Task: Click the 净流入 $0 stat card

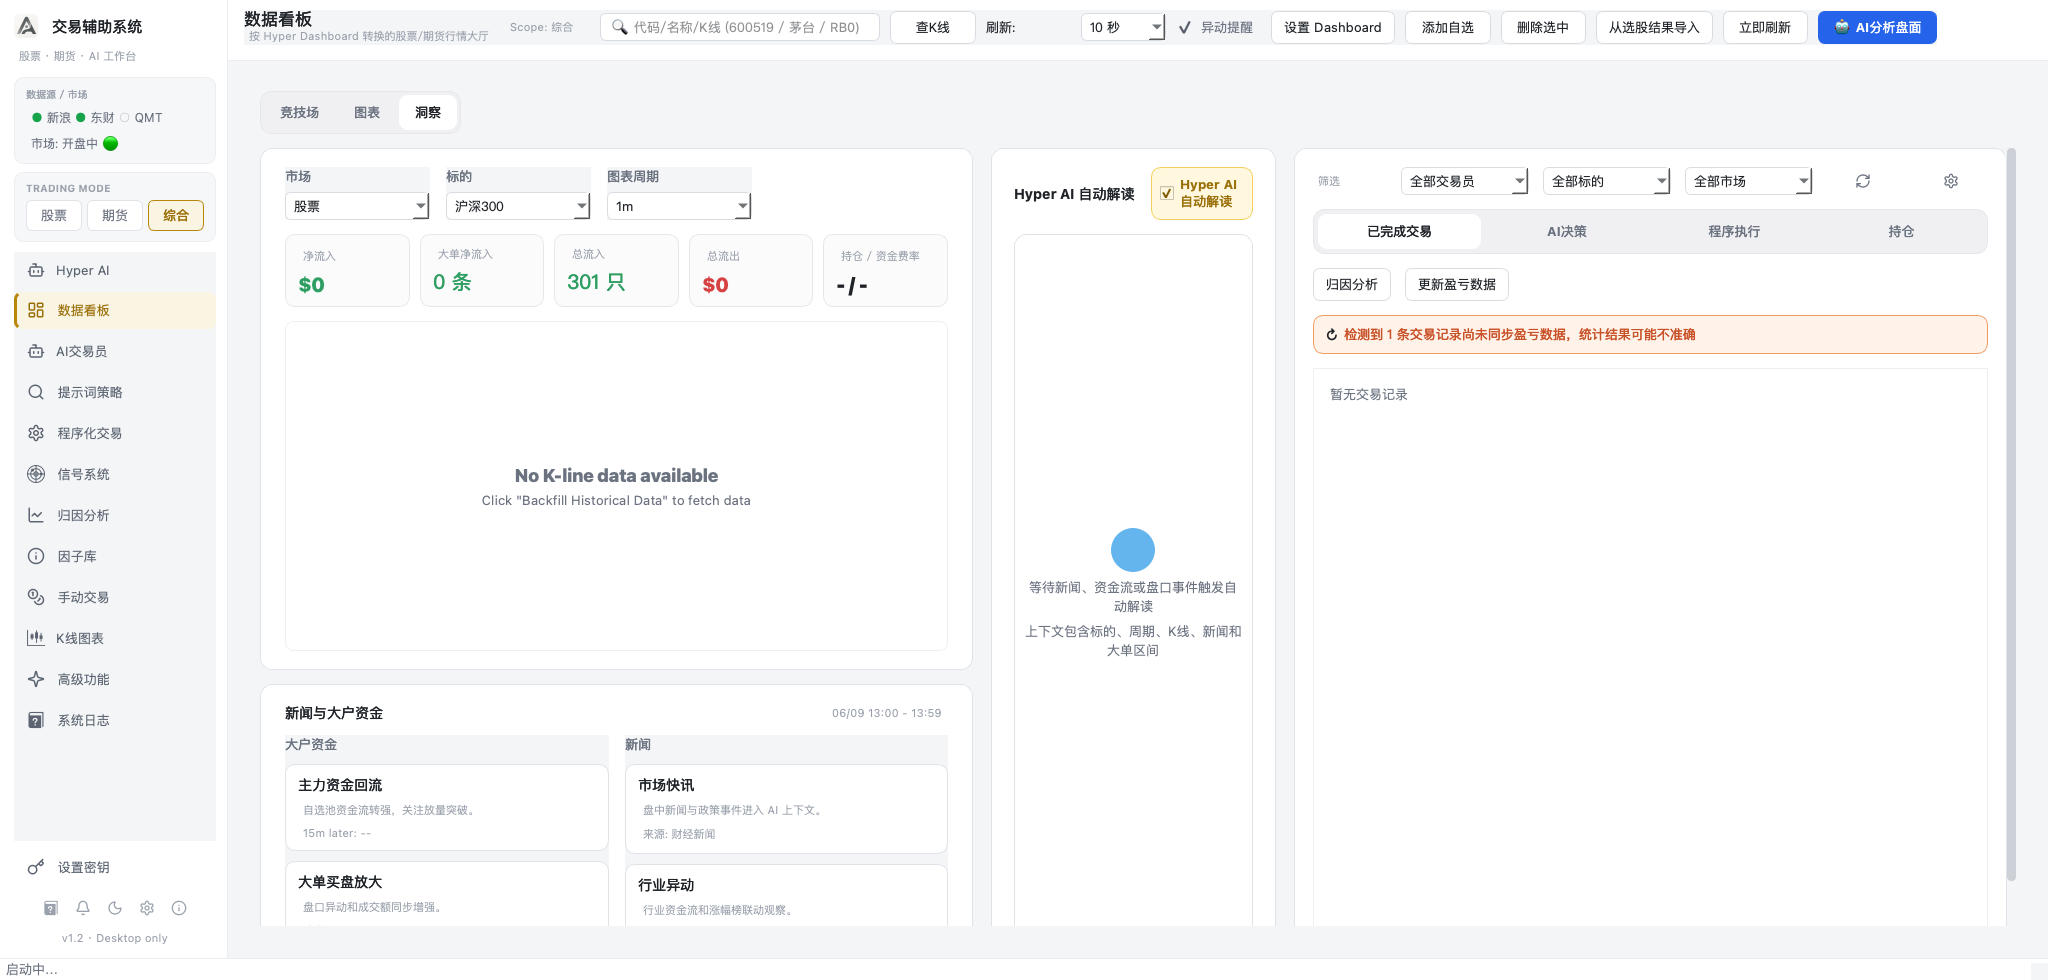Action: [347, 270]
